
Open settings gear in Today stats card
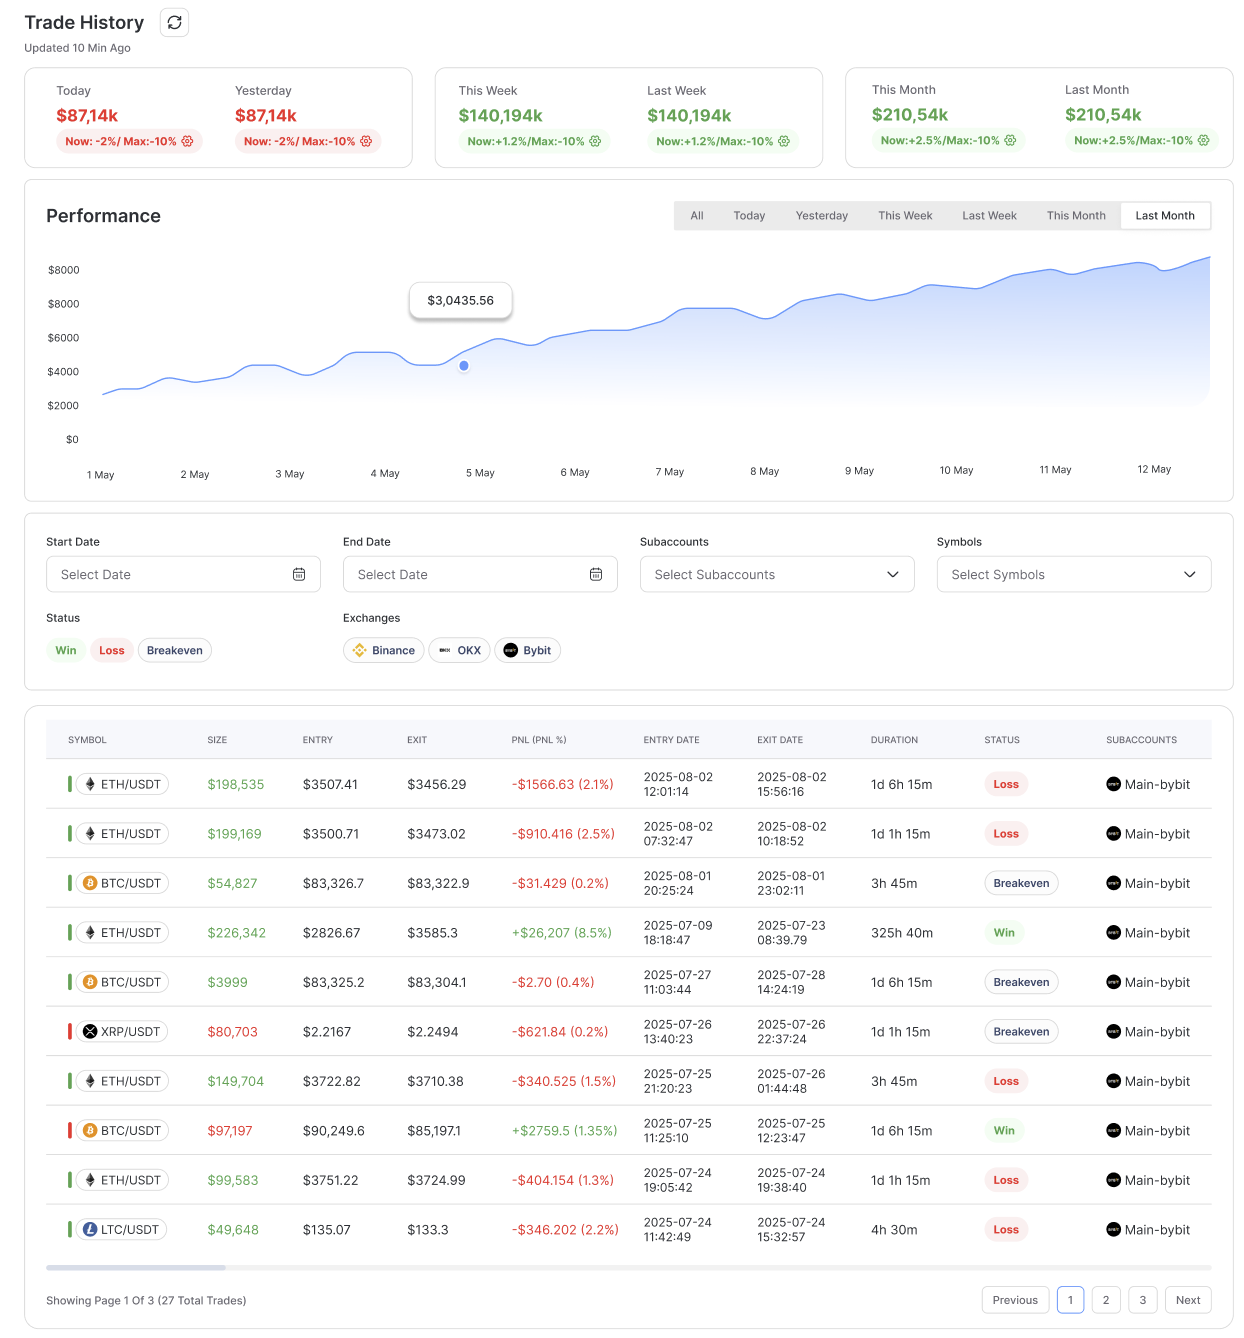point(187,142)
